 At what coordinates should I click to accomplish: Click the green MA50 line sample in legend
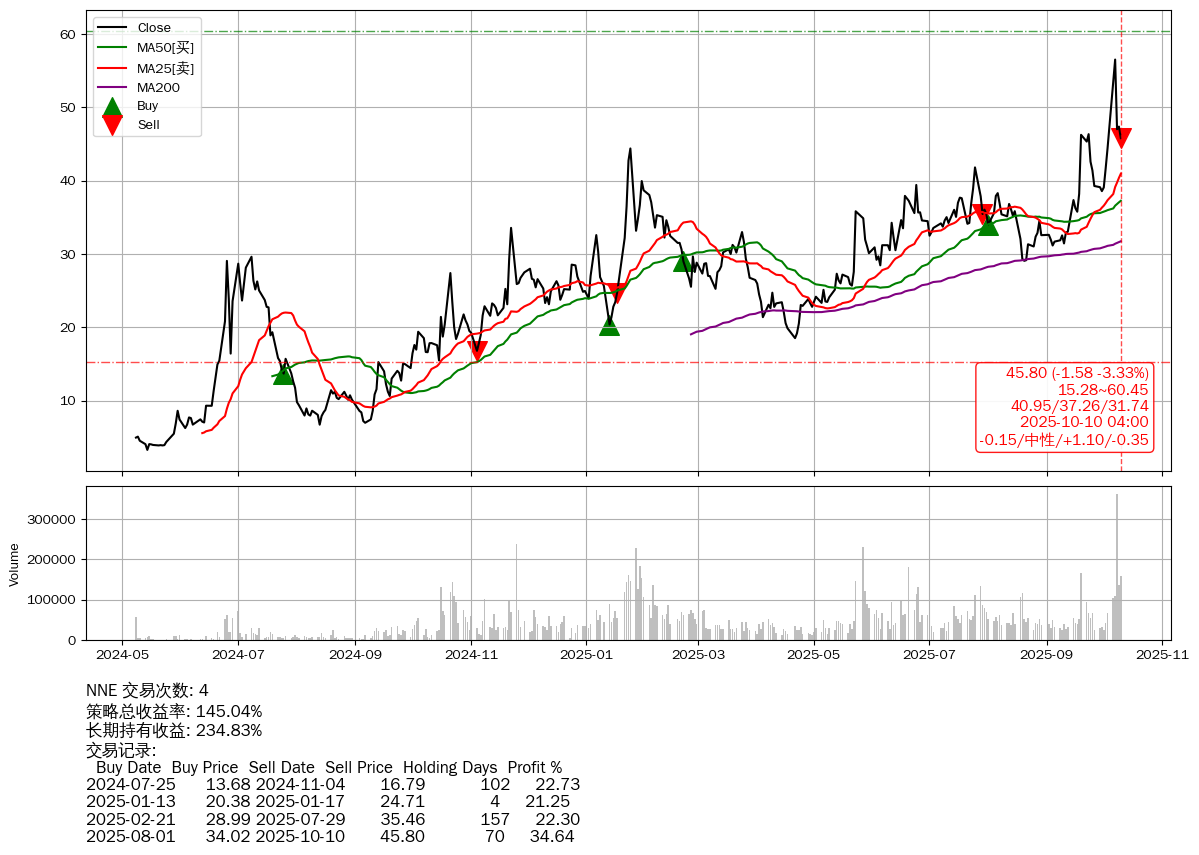click(x=113, y=47)
